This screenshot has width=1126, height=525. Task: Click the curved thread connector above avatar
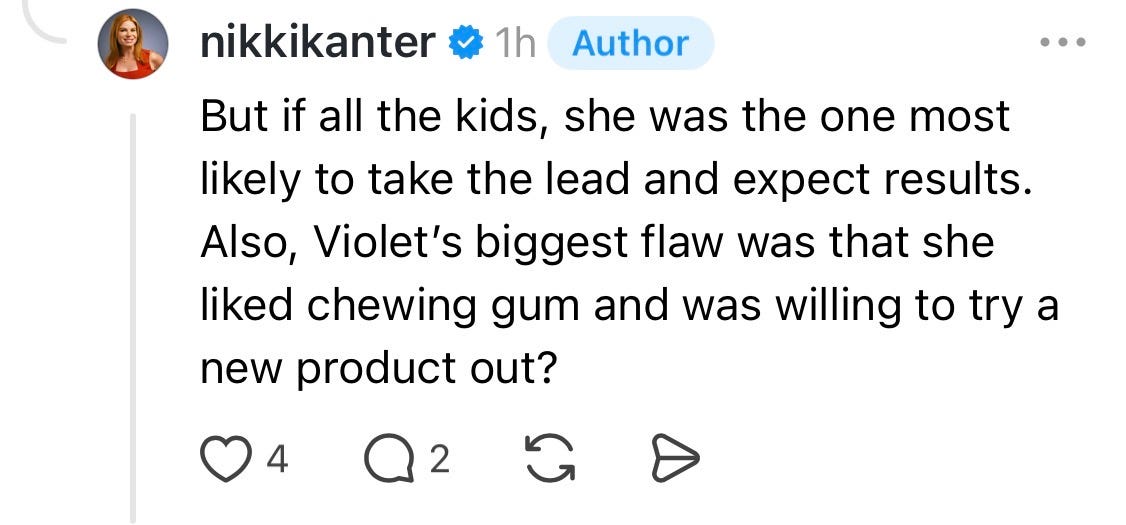pos(45,22)
